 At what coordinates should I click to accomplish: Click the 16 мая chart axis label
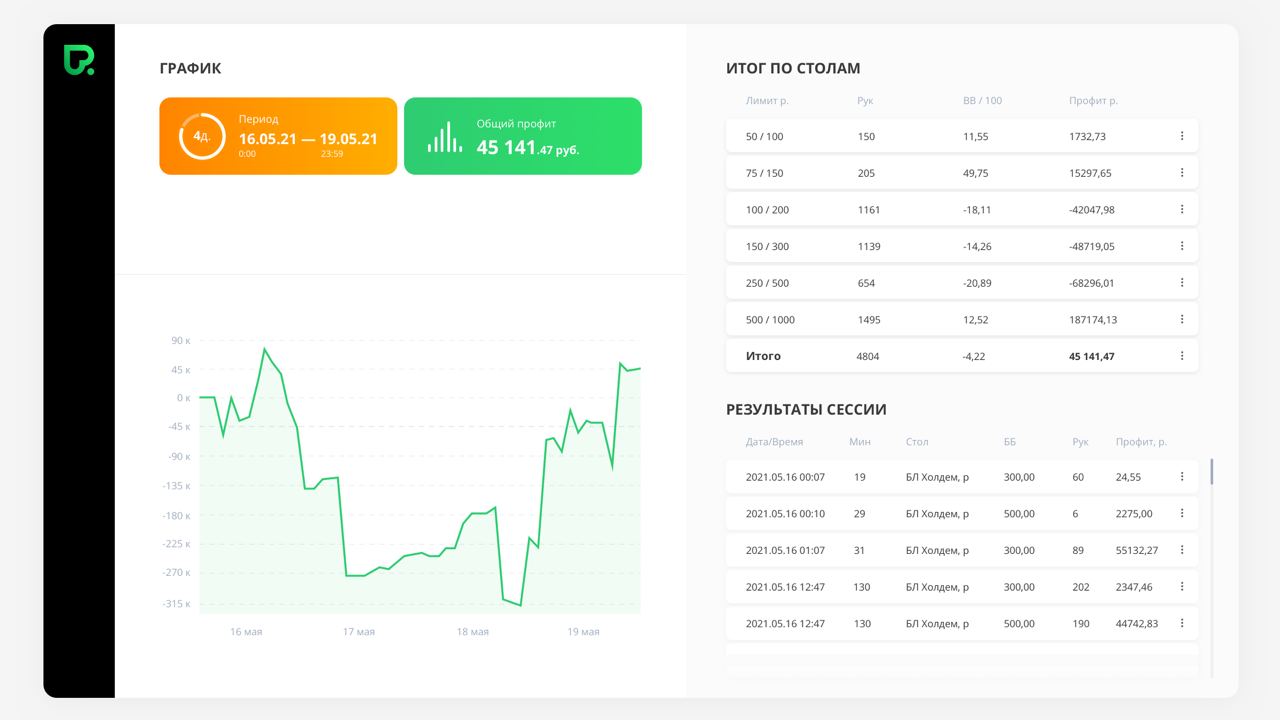[246, 632]
